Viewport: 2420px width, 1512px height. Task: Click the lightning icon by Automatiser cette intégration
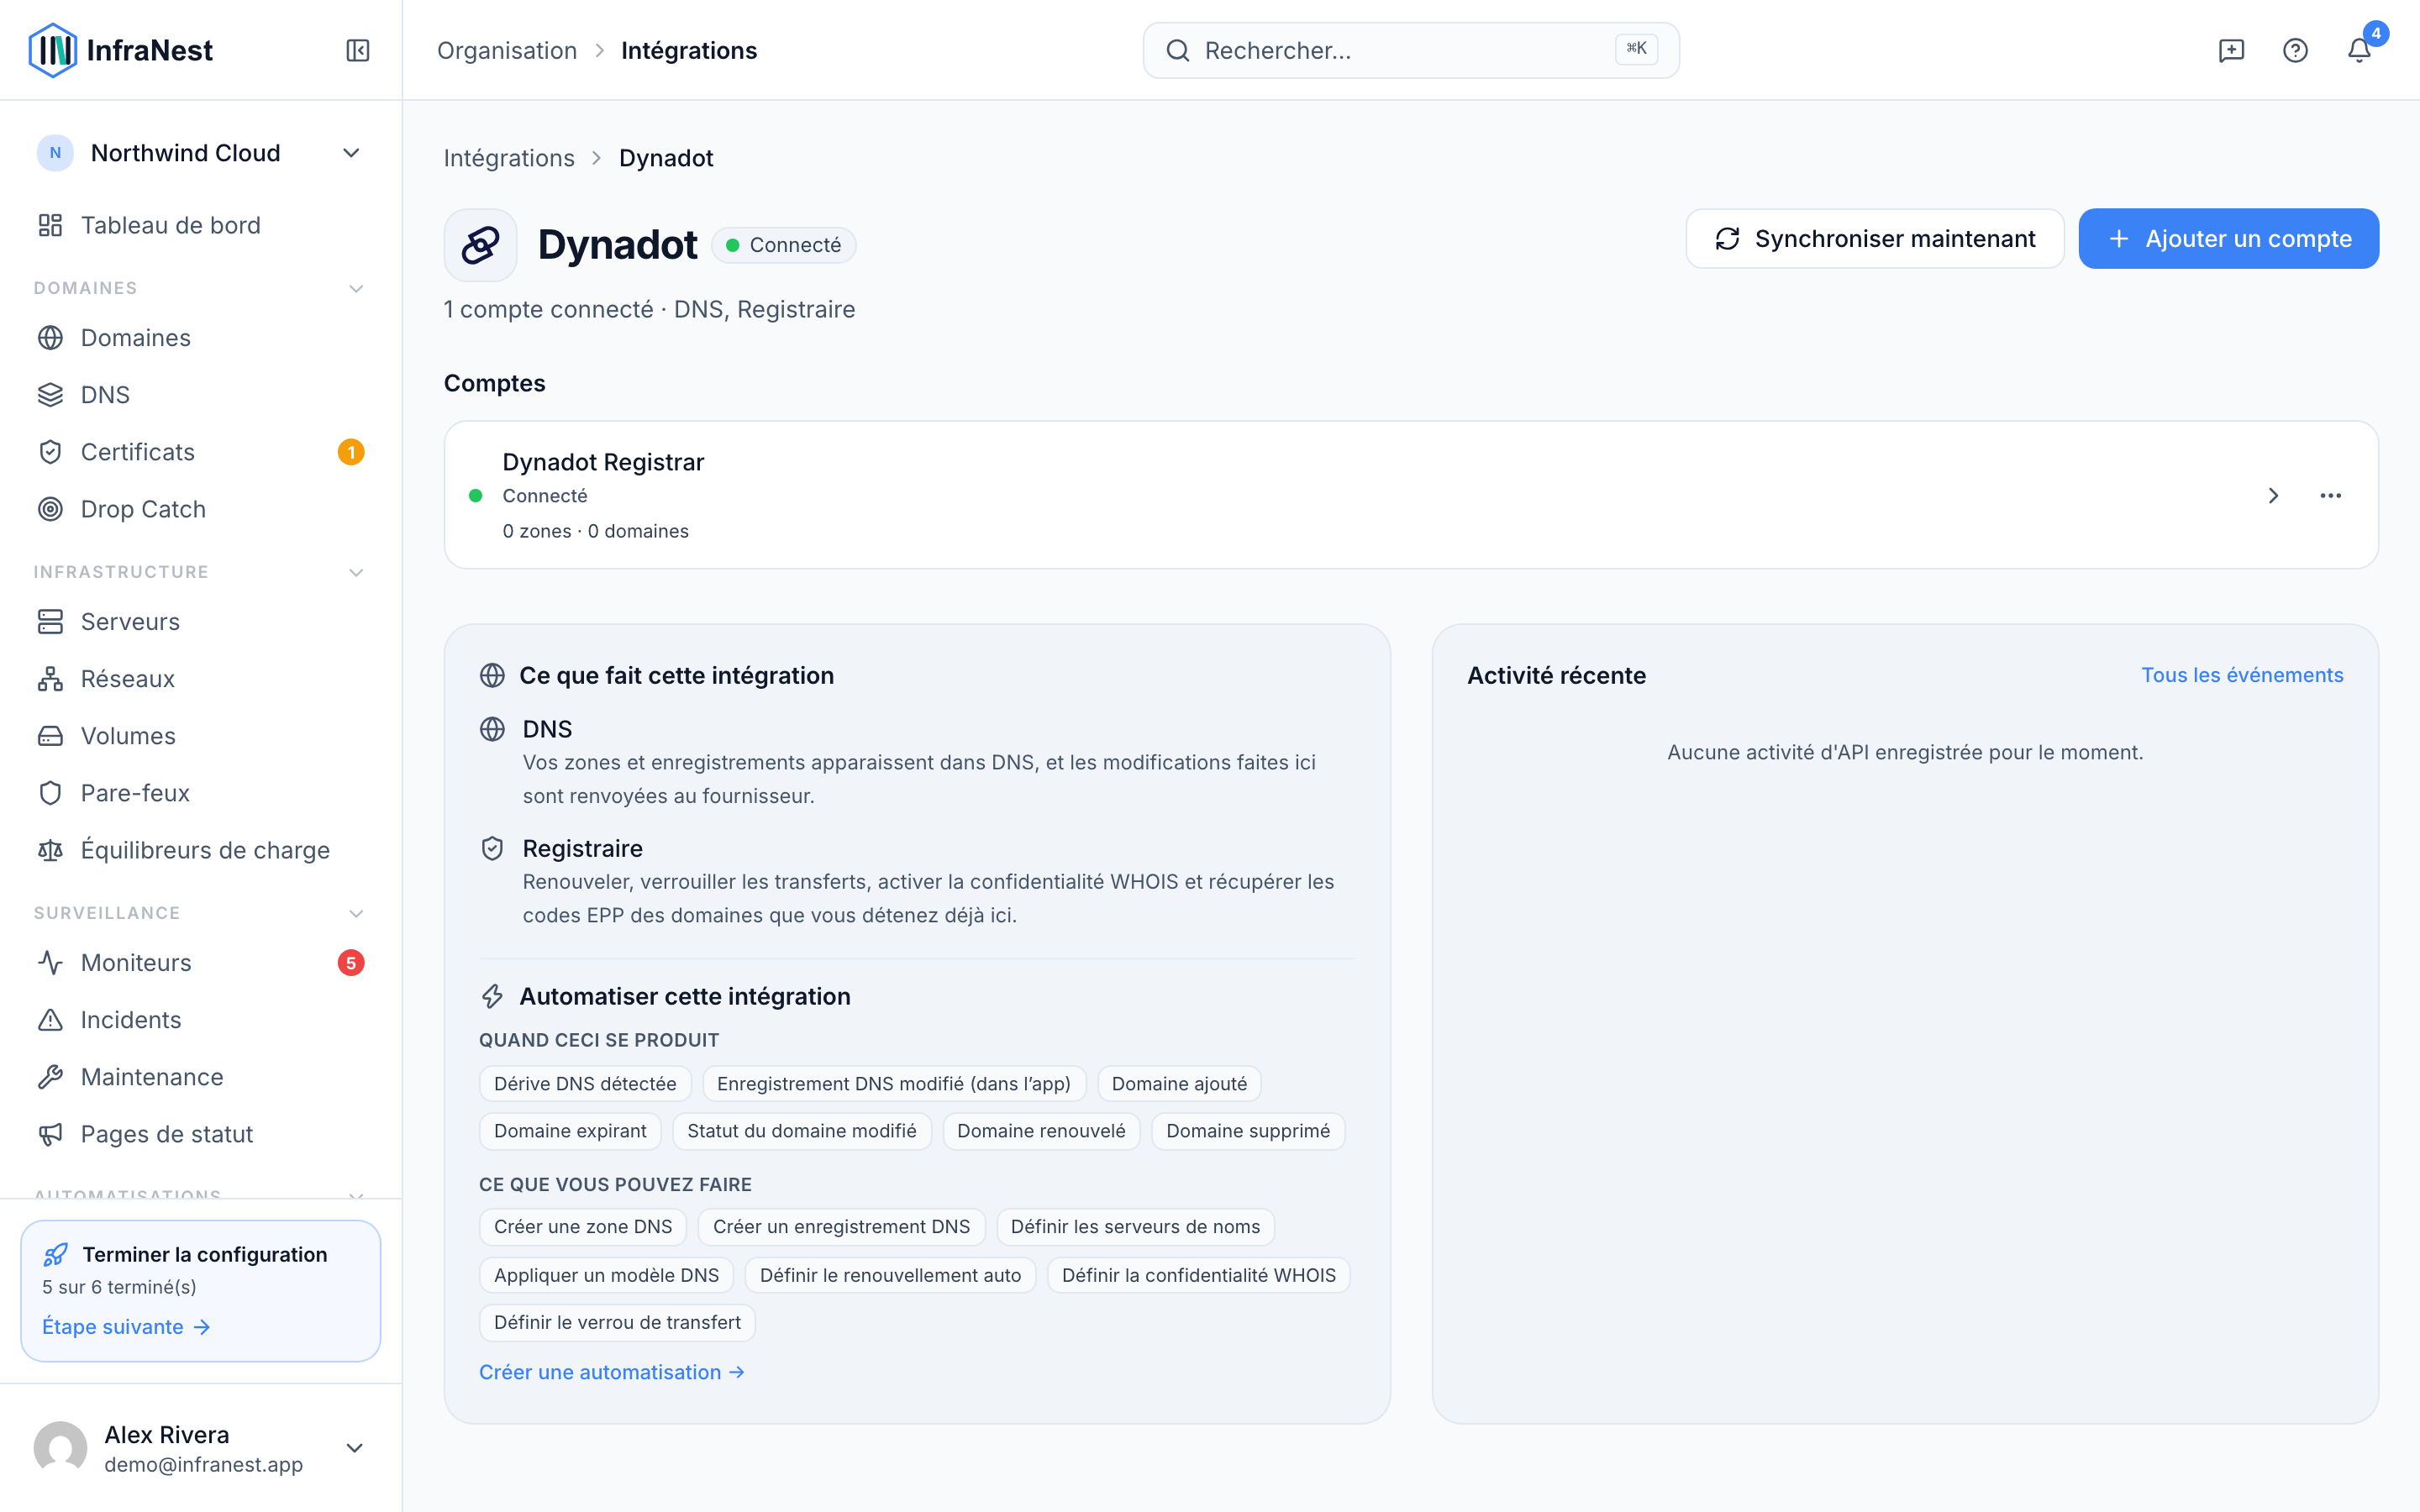click(x=492, y=996)
